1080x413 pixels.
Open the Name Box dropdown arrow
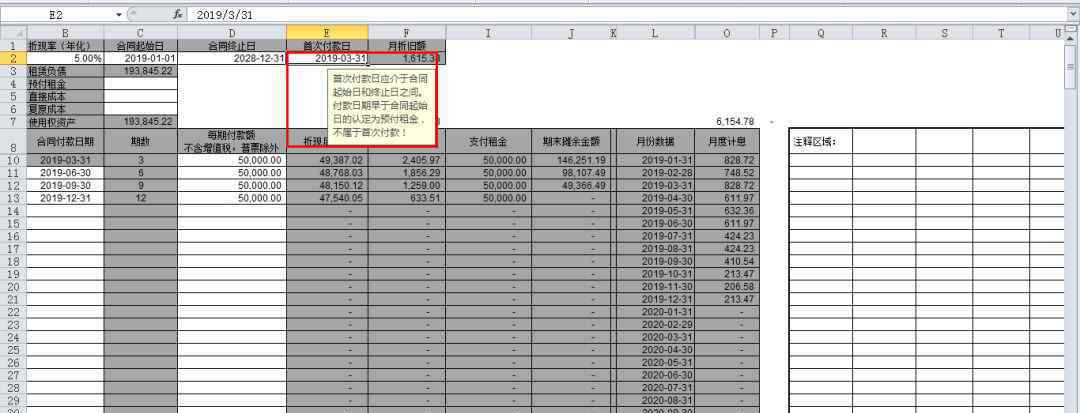pyautogui.click(x=118, y=14)
